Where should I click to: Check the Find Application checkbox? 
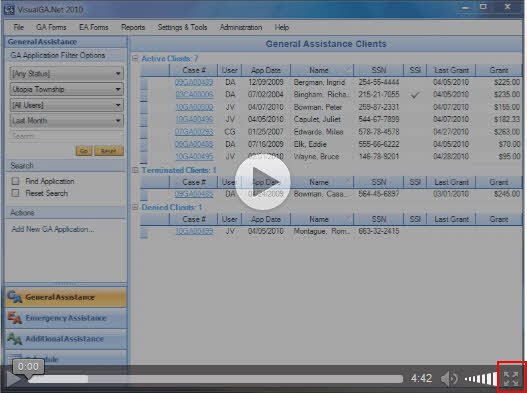15,181
